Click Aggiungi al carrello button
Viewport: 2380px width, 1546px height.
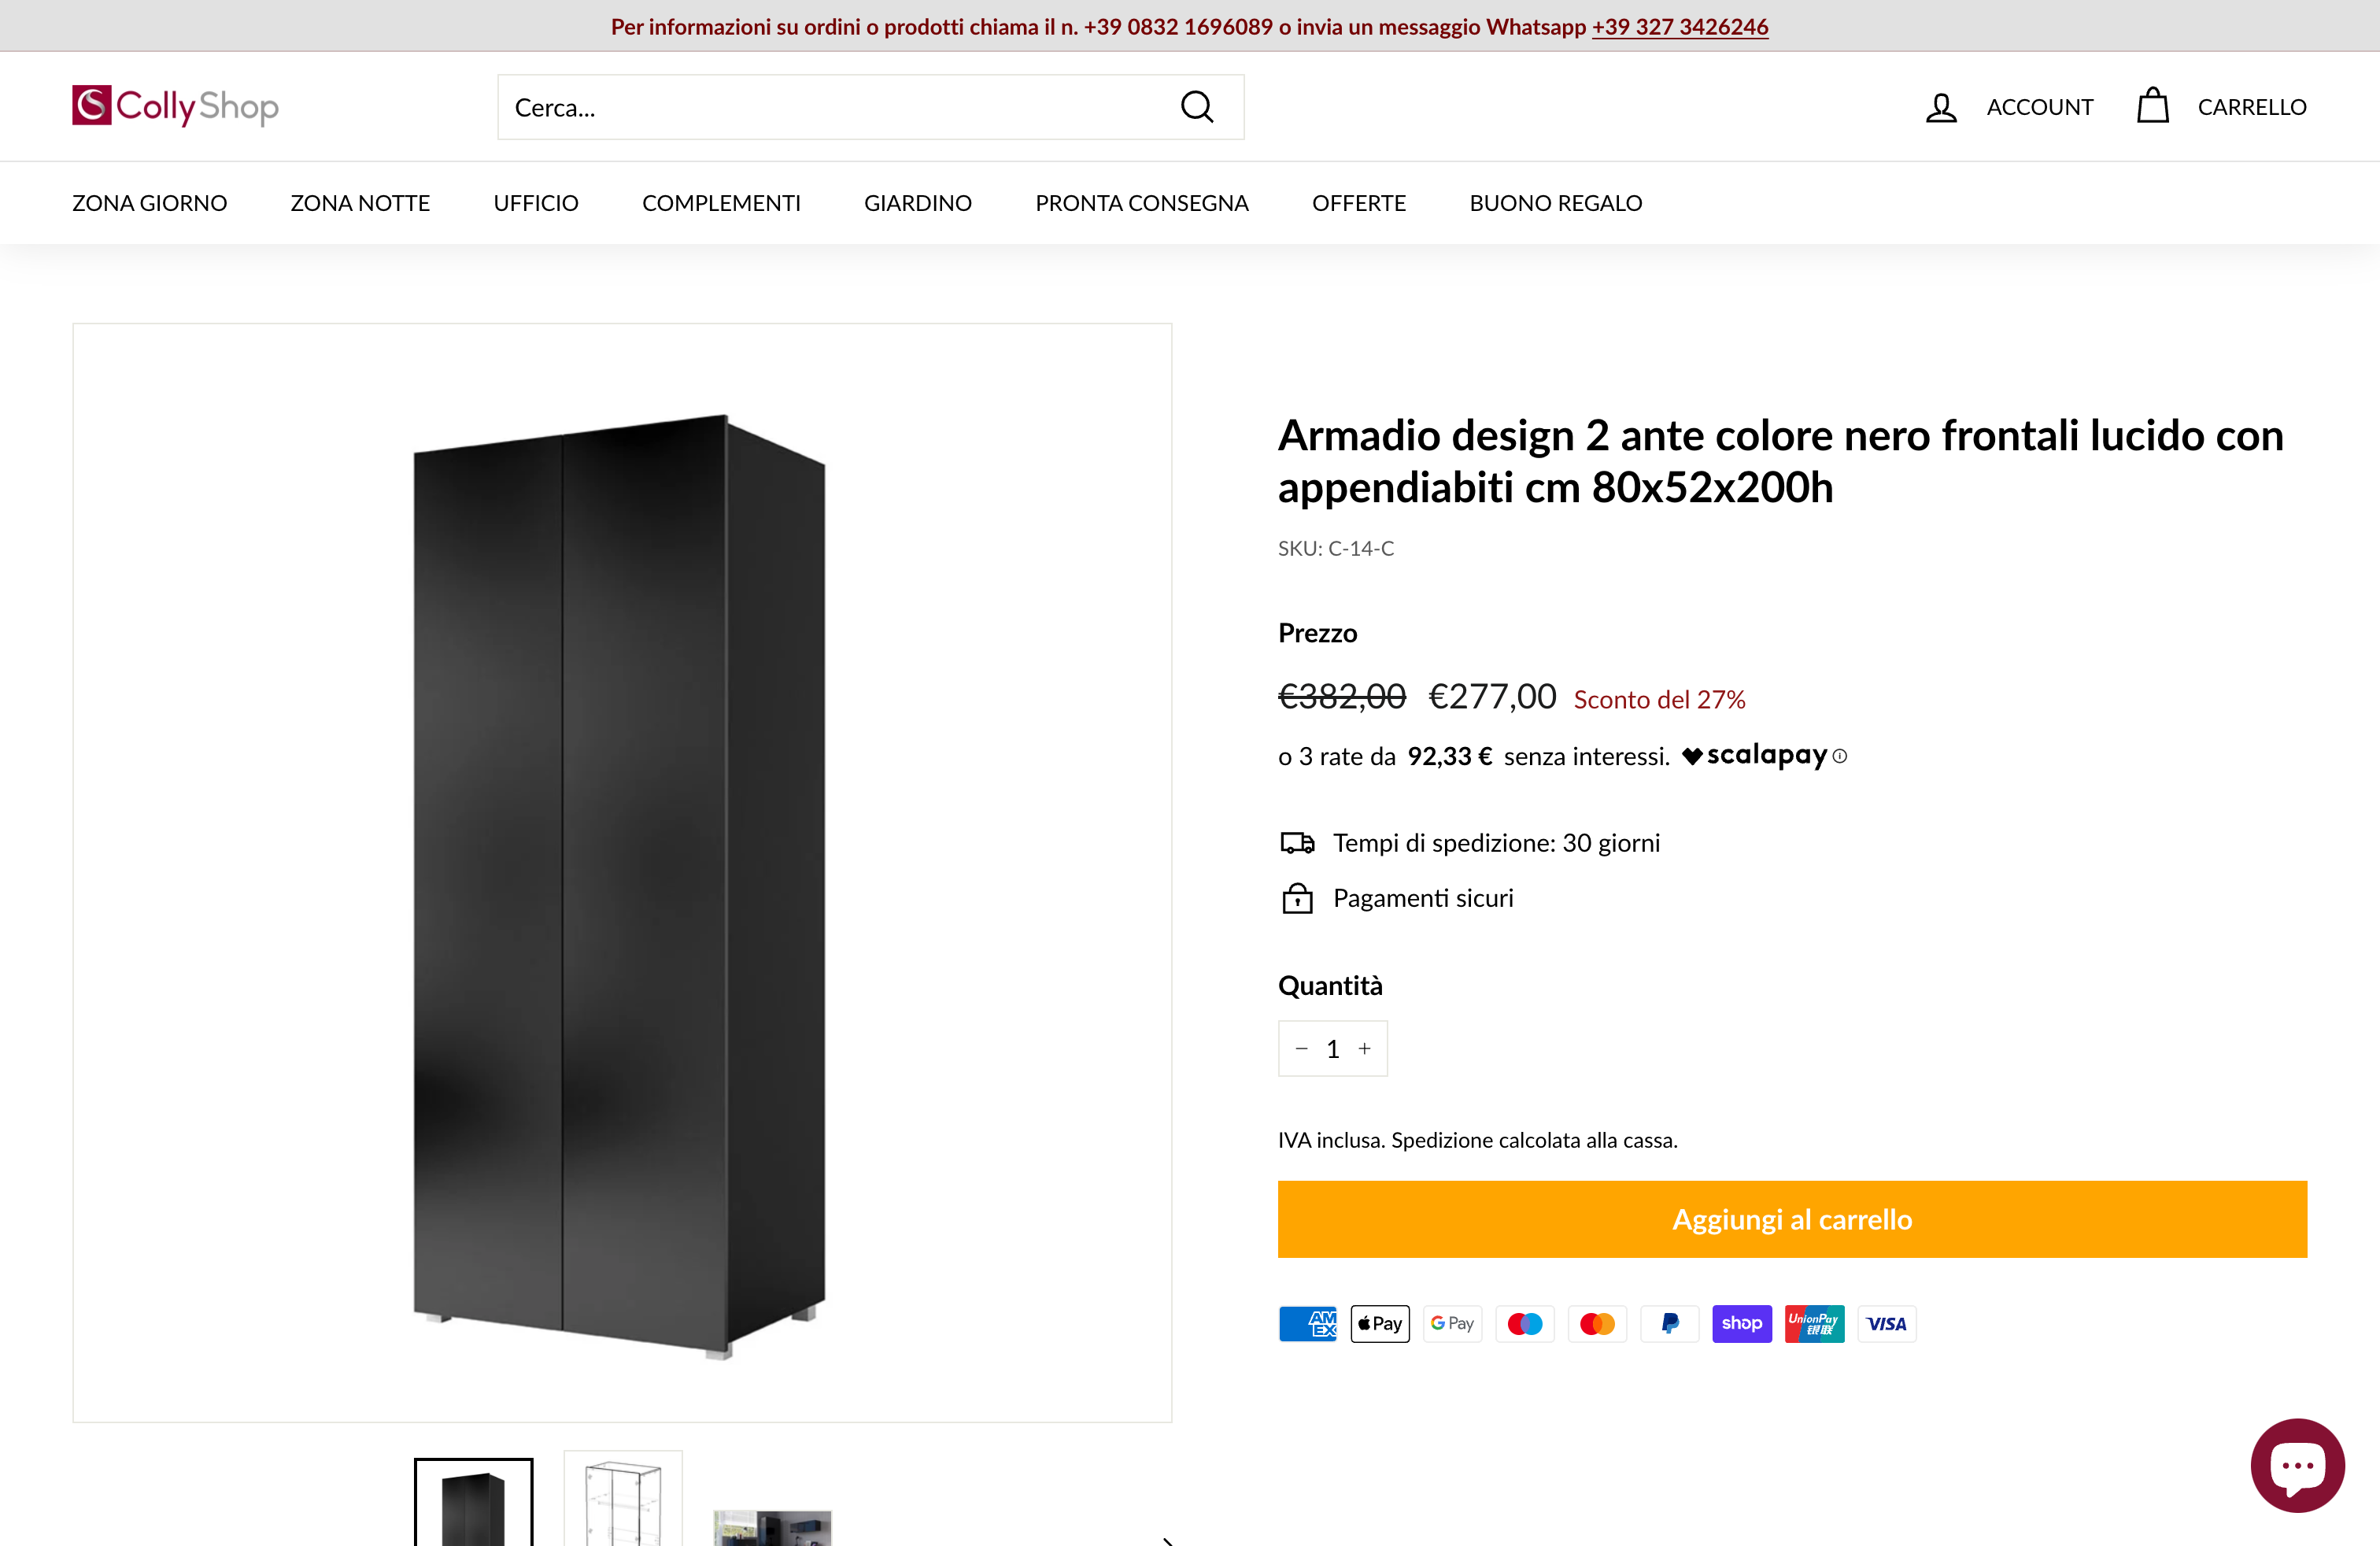pyautogui.click(x=1791, y=1219)
